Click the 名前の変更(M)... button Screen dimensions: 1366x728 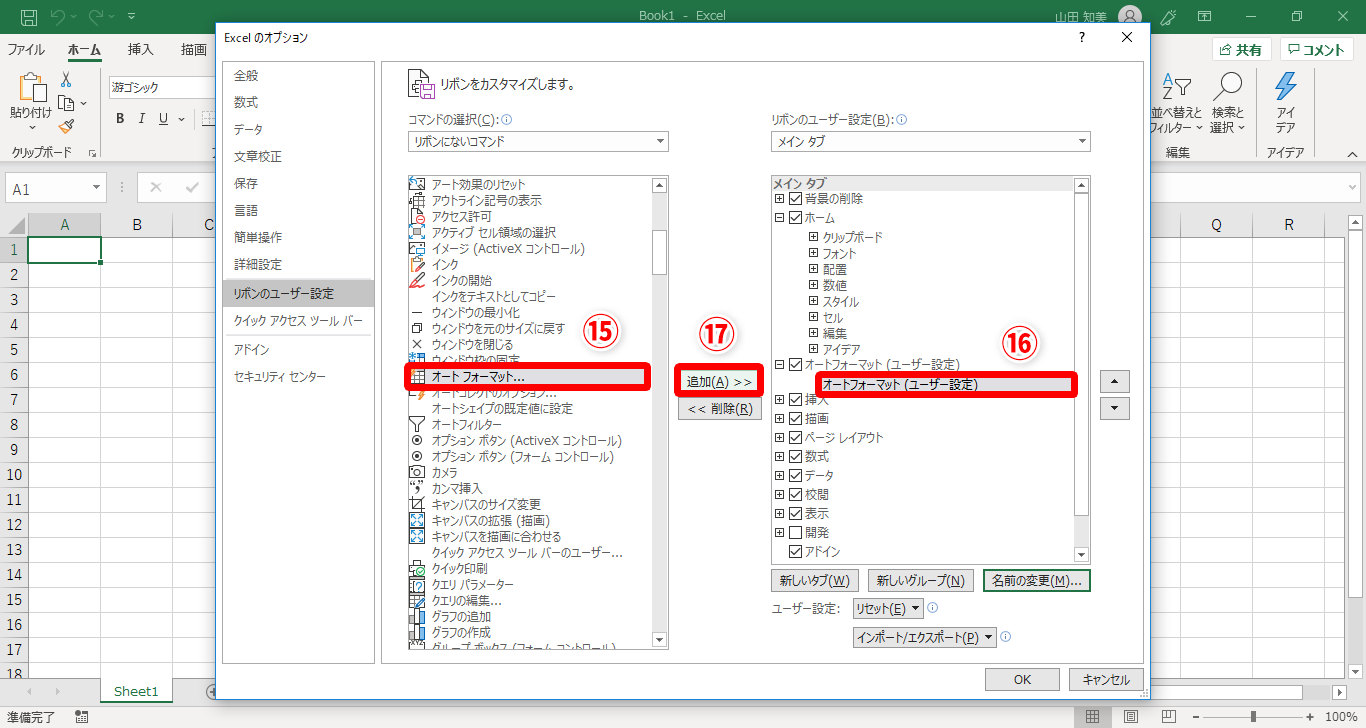pos(1037,580)
